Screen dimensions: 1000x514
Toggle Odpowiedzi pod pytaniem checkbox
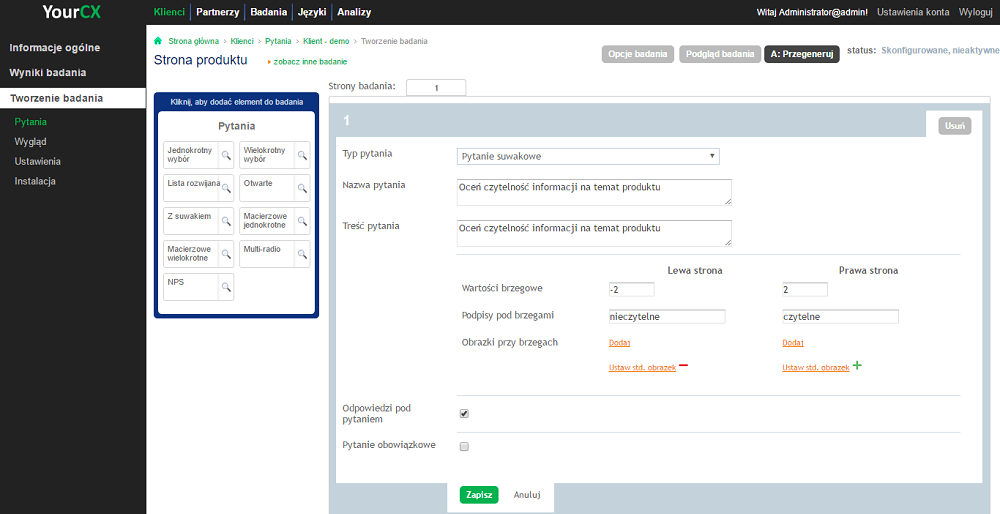pyautogui.click(x=464, y=413)
